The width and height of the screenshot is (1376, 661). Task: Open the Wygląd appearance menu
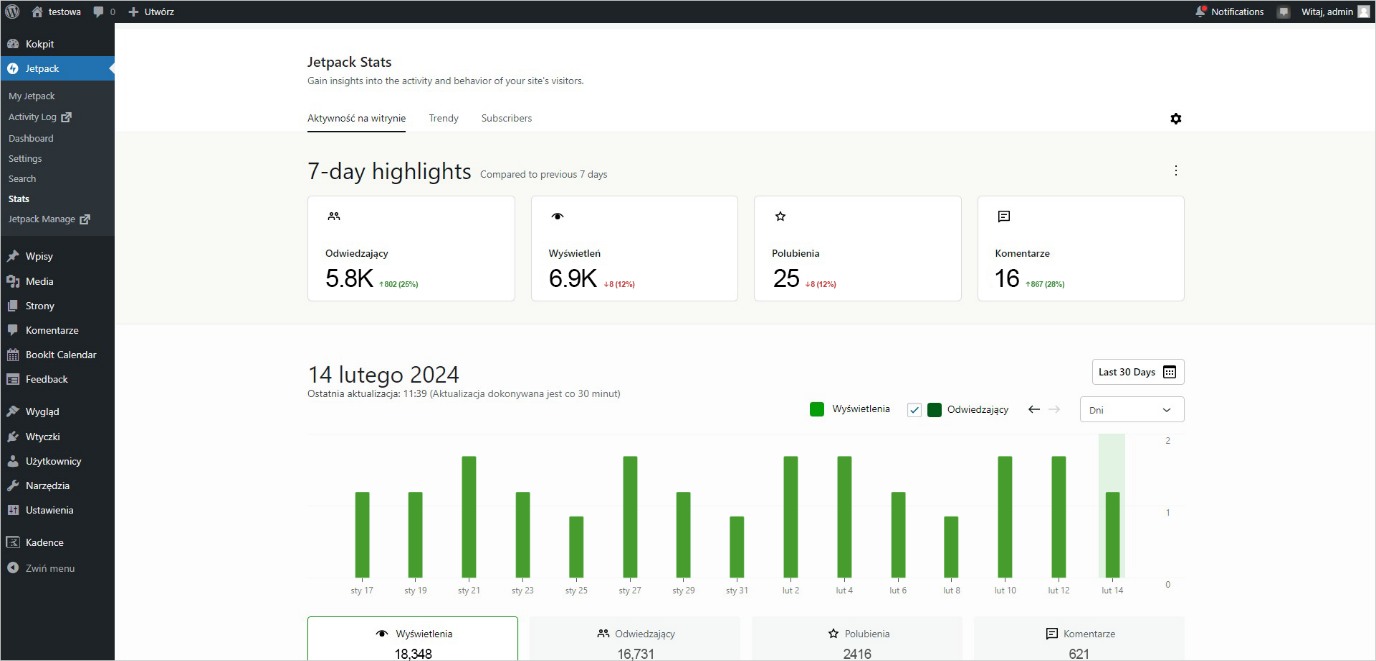57,412
